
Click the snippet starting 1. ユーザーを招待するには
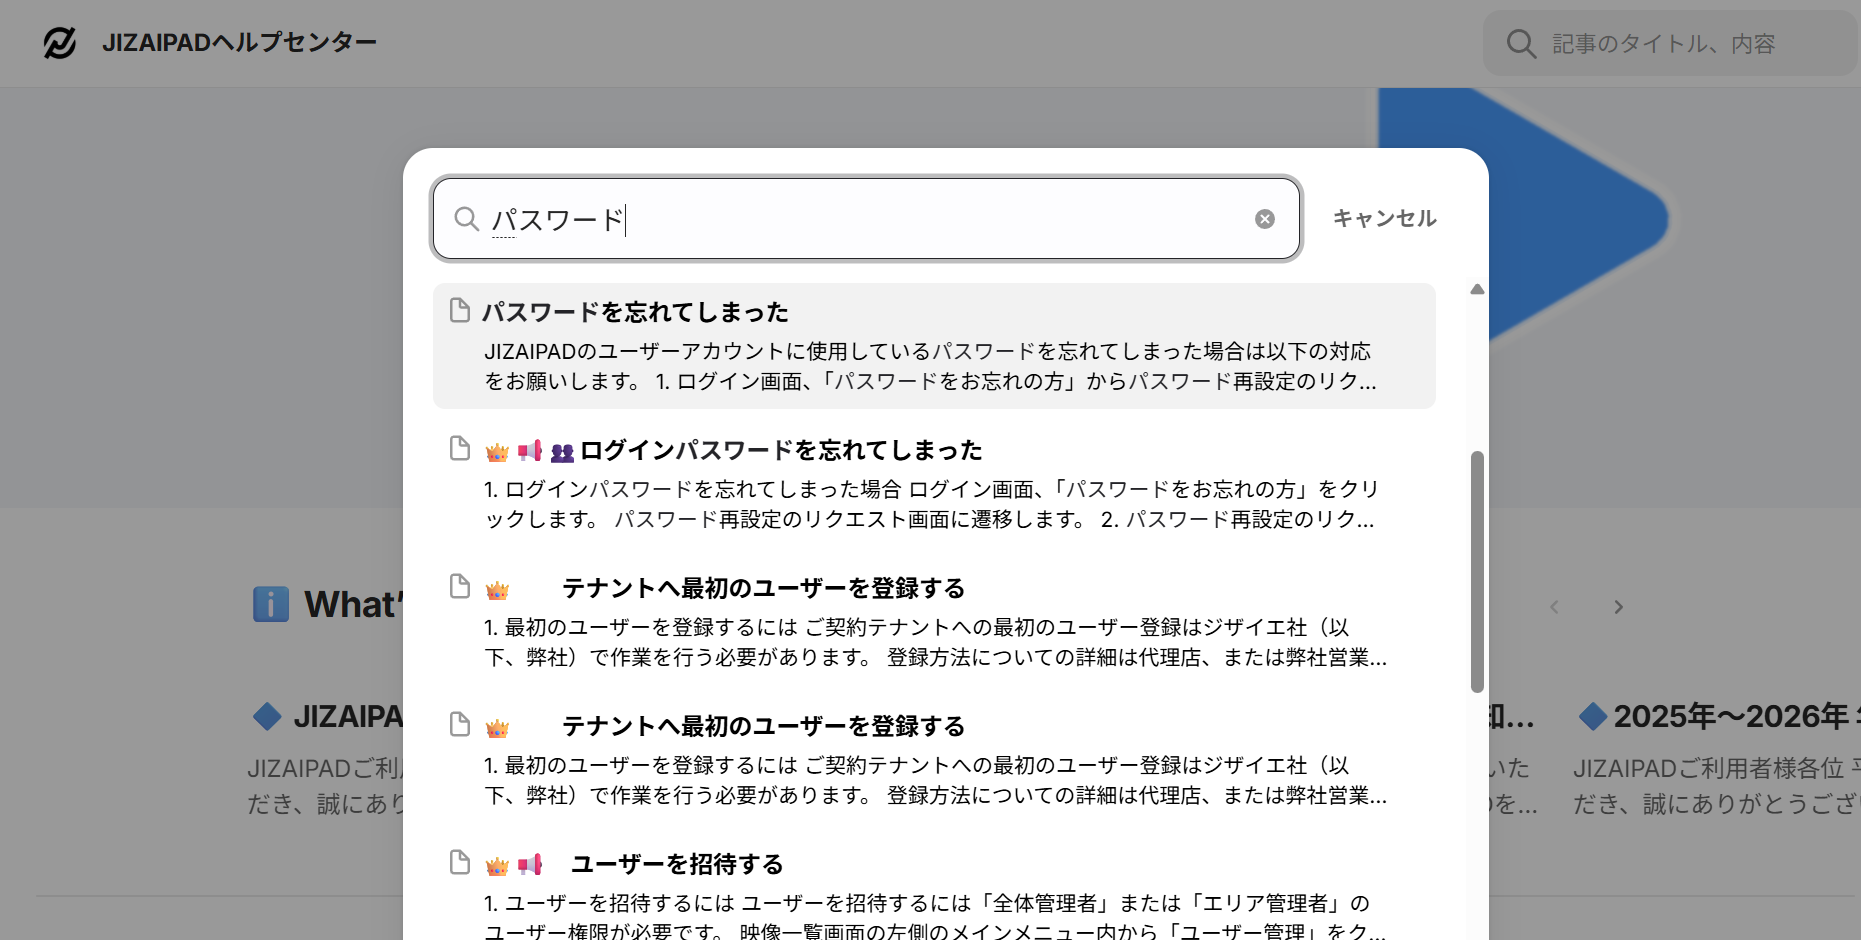(x=935, y=918)
